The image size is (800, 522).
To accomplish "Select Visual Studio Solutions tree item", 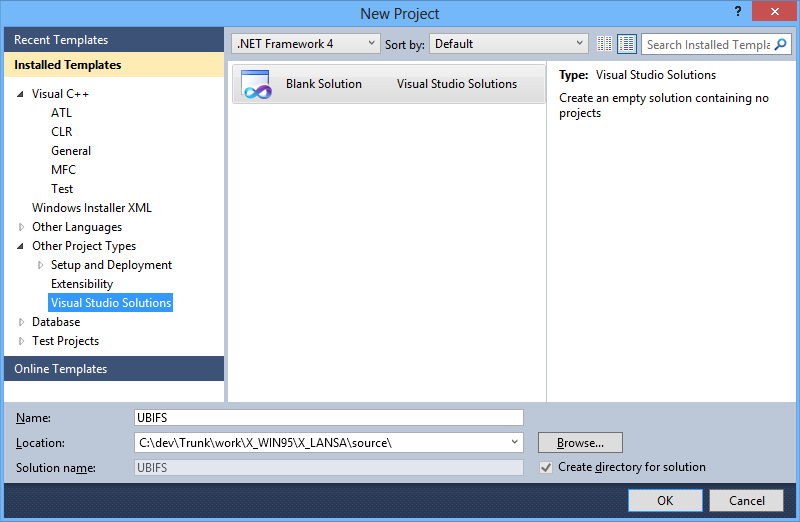I will tap(111, 303).
